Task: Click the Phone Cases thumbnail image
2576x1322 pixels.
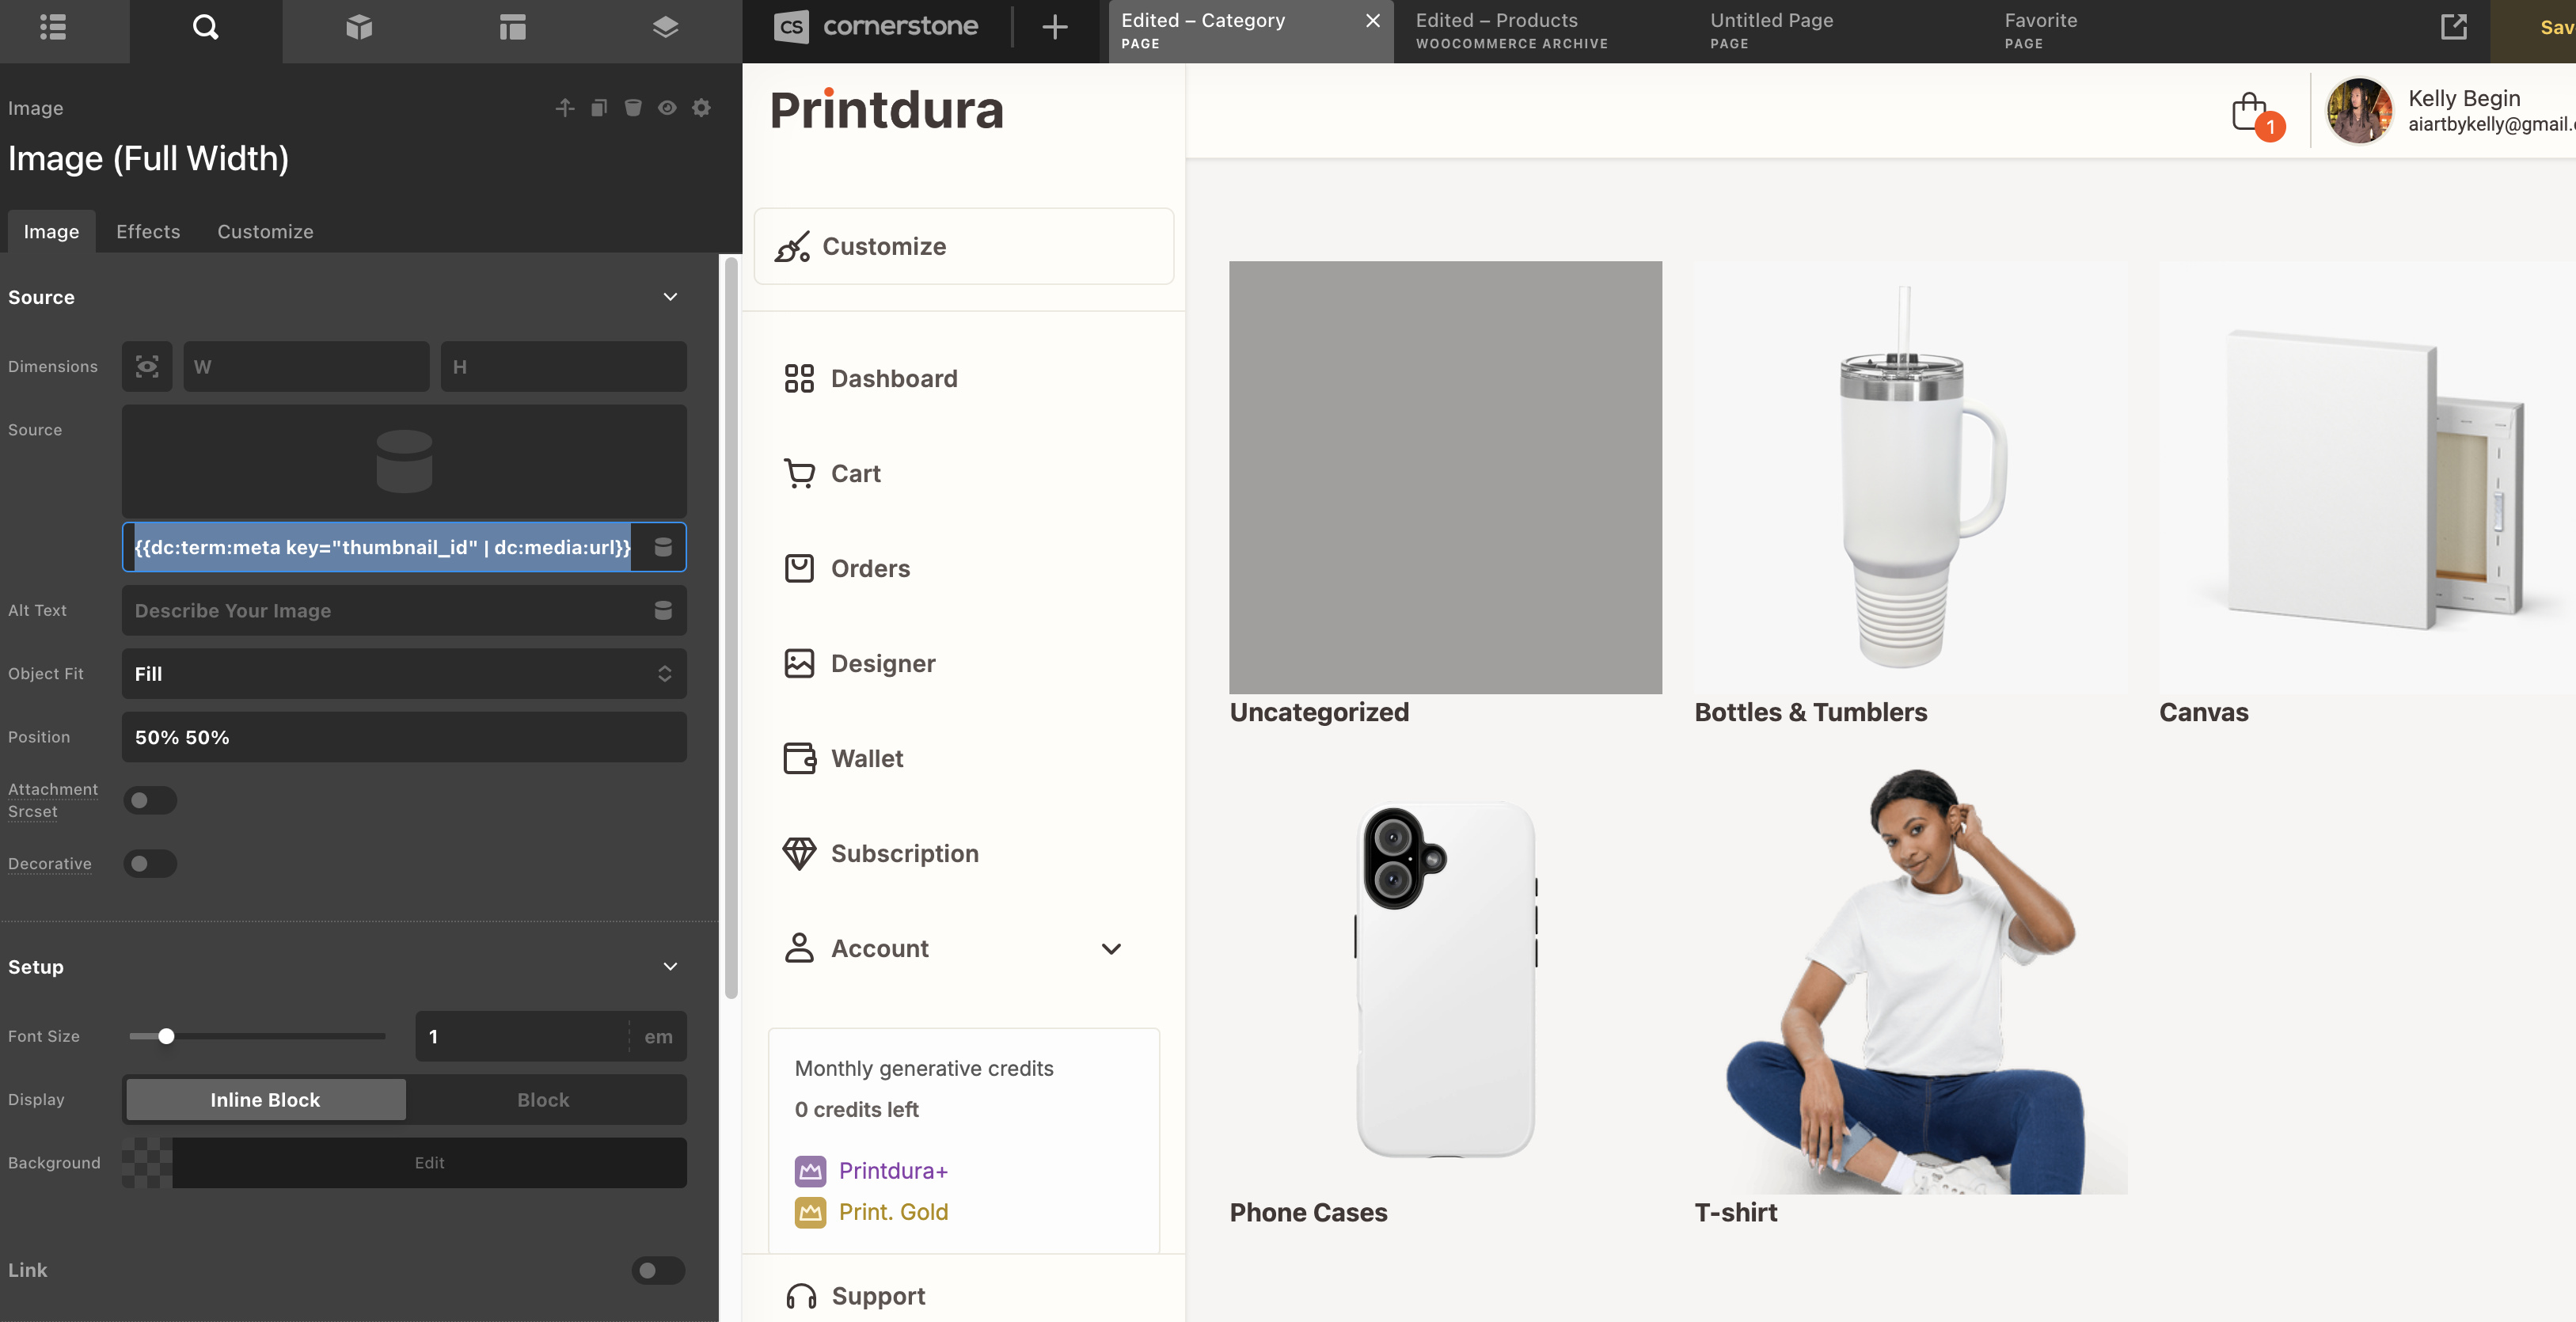Action: tap(1445, 978)
